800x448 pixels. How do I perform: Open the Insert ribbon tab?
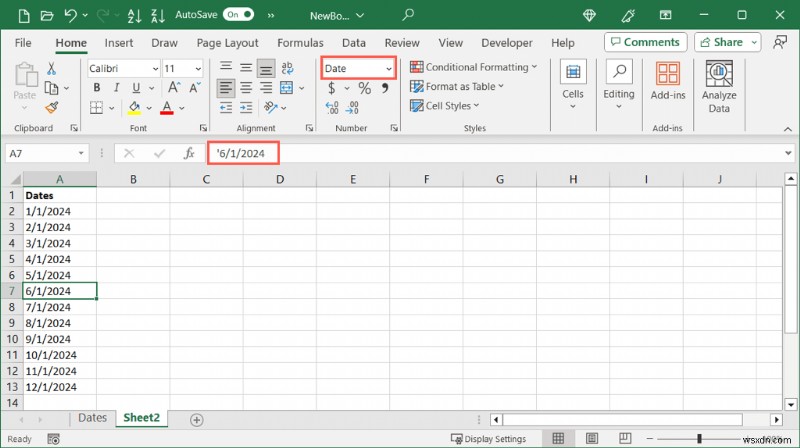point(119,43)
